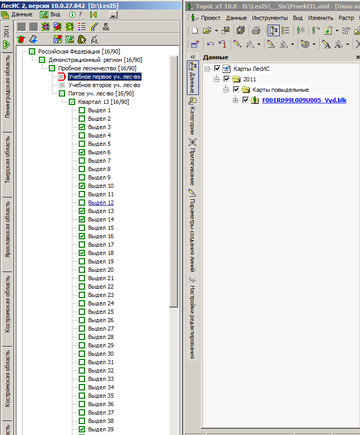Click the olive pointer selection icon in LesIS

(x=82, y=40)
